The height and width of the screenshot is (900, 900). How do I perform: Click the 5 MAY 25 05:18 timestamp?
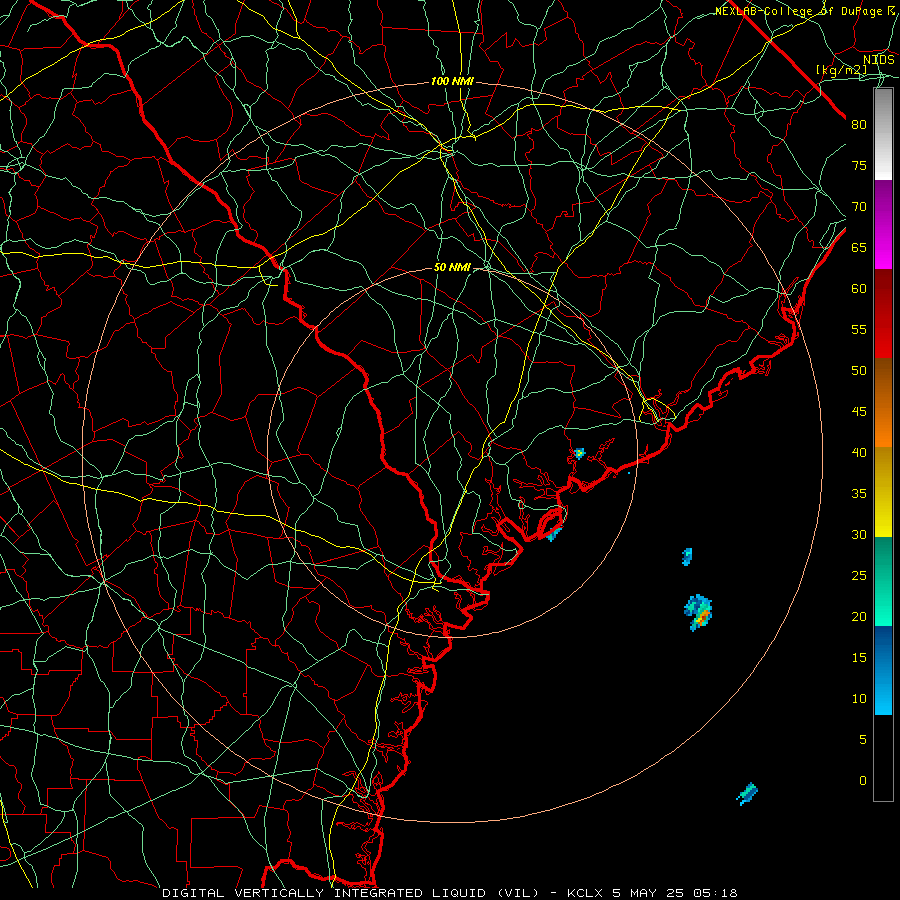[674, 893]
